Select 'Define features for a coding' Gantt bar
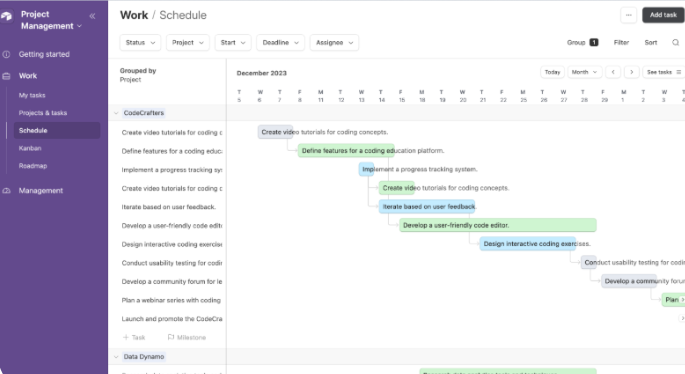This screenshot has width=685, height=374. pos(346,151)
